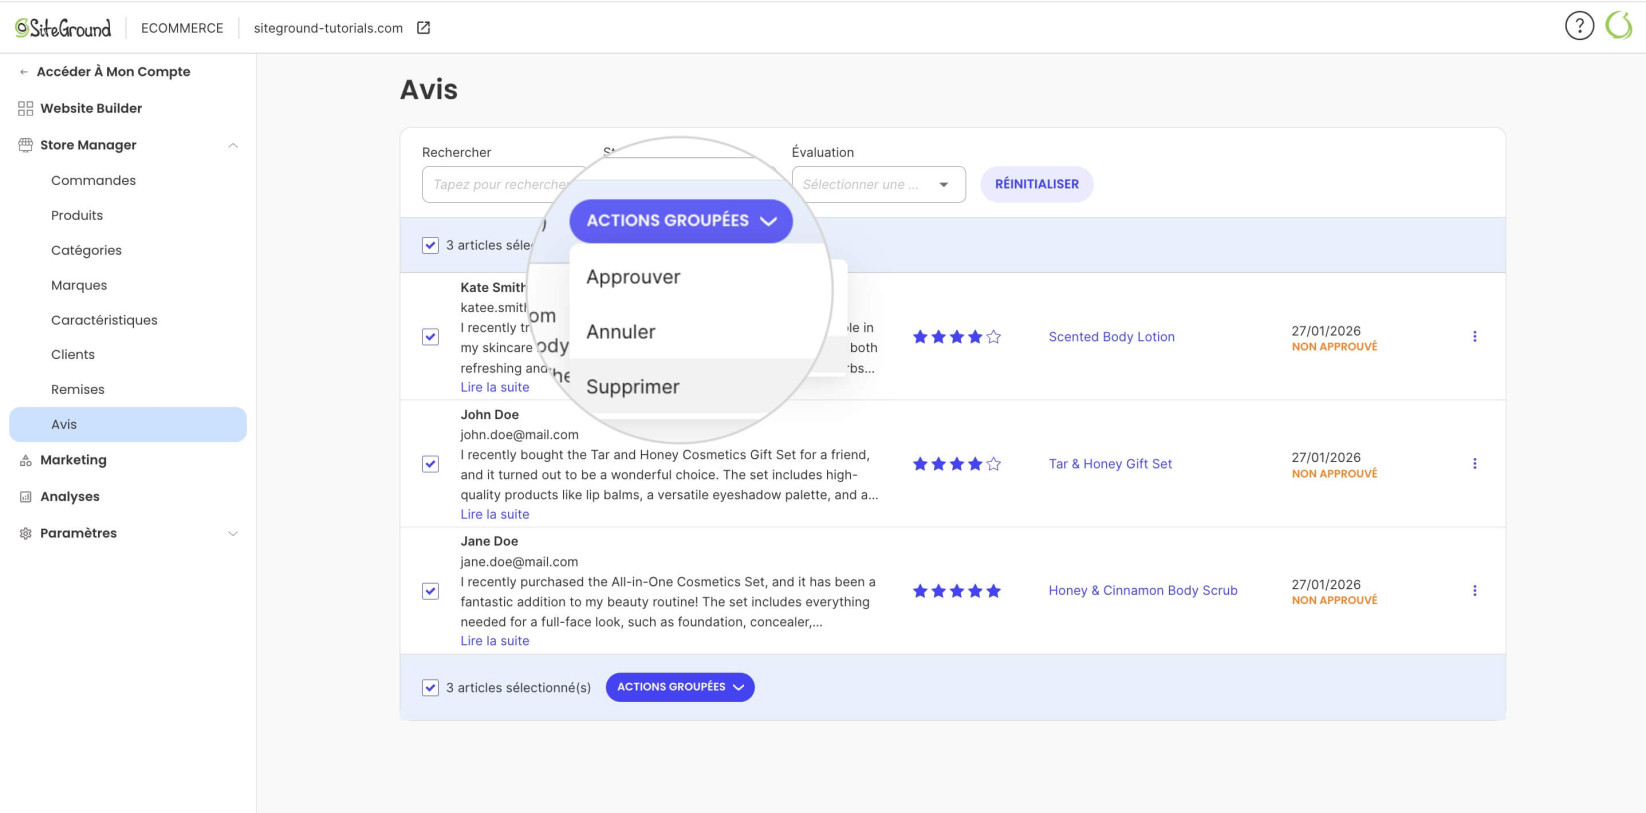Click the Réinitialiser button
The height and width of the screenshot is (813, 1646).
[x=1037, y=185]
